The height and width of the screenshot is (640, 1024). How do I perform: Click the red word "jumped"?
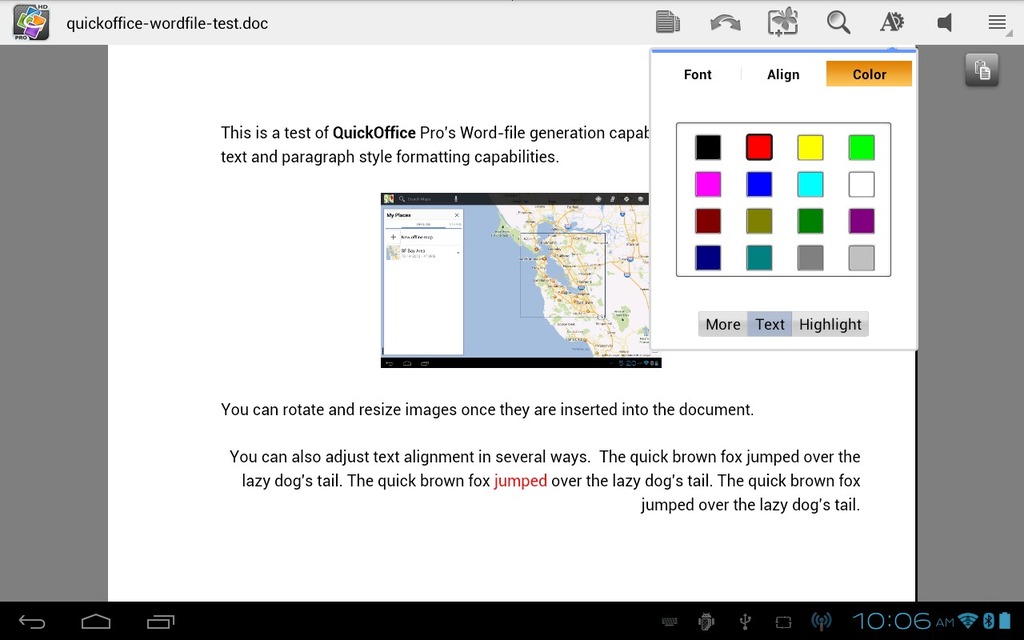pyautogui.click(x=520, y=481)
